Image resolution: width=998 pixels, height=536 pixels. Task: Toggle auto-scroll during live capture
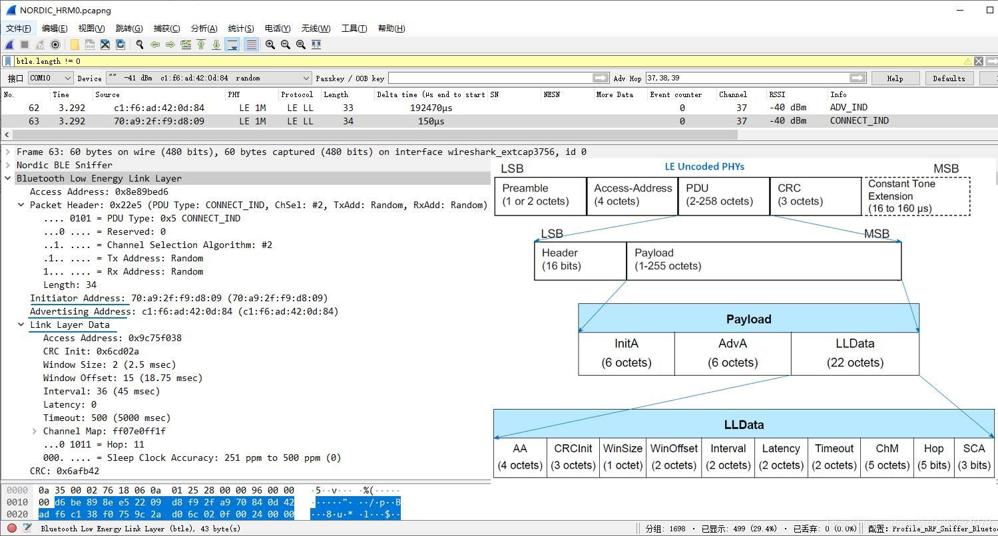(x=232, y=45)
